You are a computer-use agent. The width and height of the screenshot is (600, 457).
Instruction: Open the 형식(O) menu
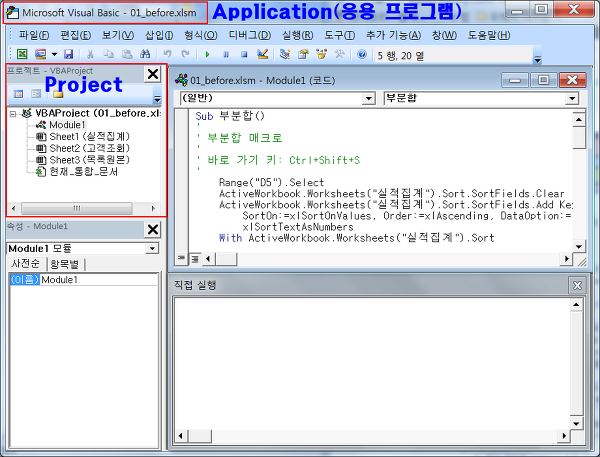[x=201, y=35]
